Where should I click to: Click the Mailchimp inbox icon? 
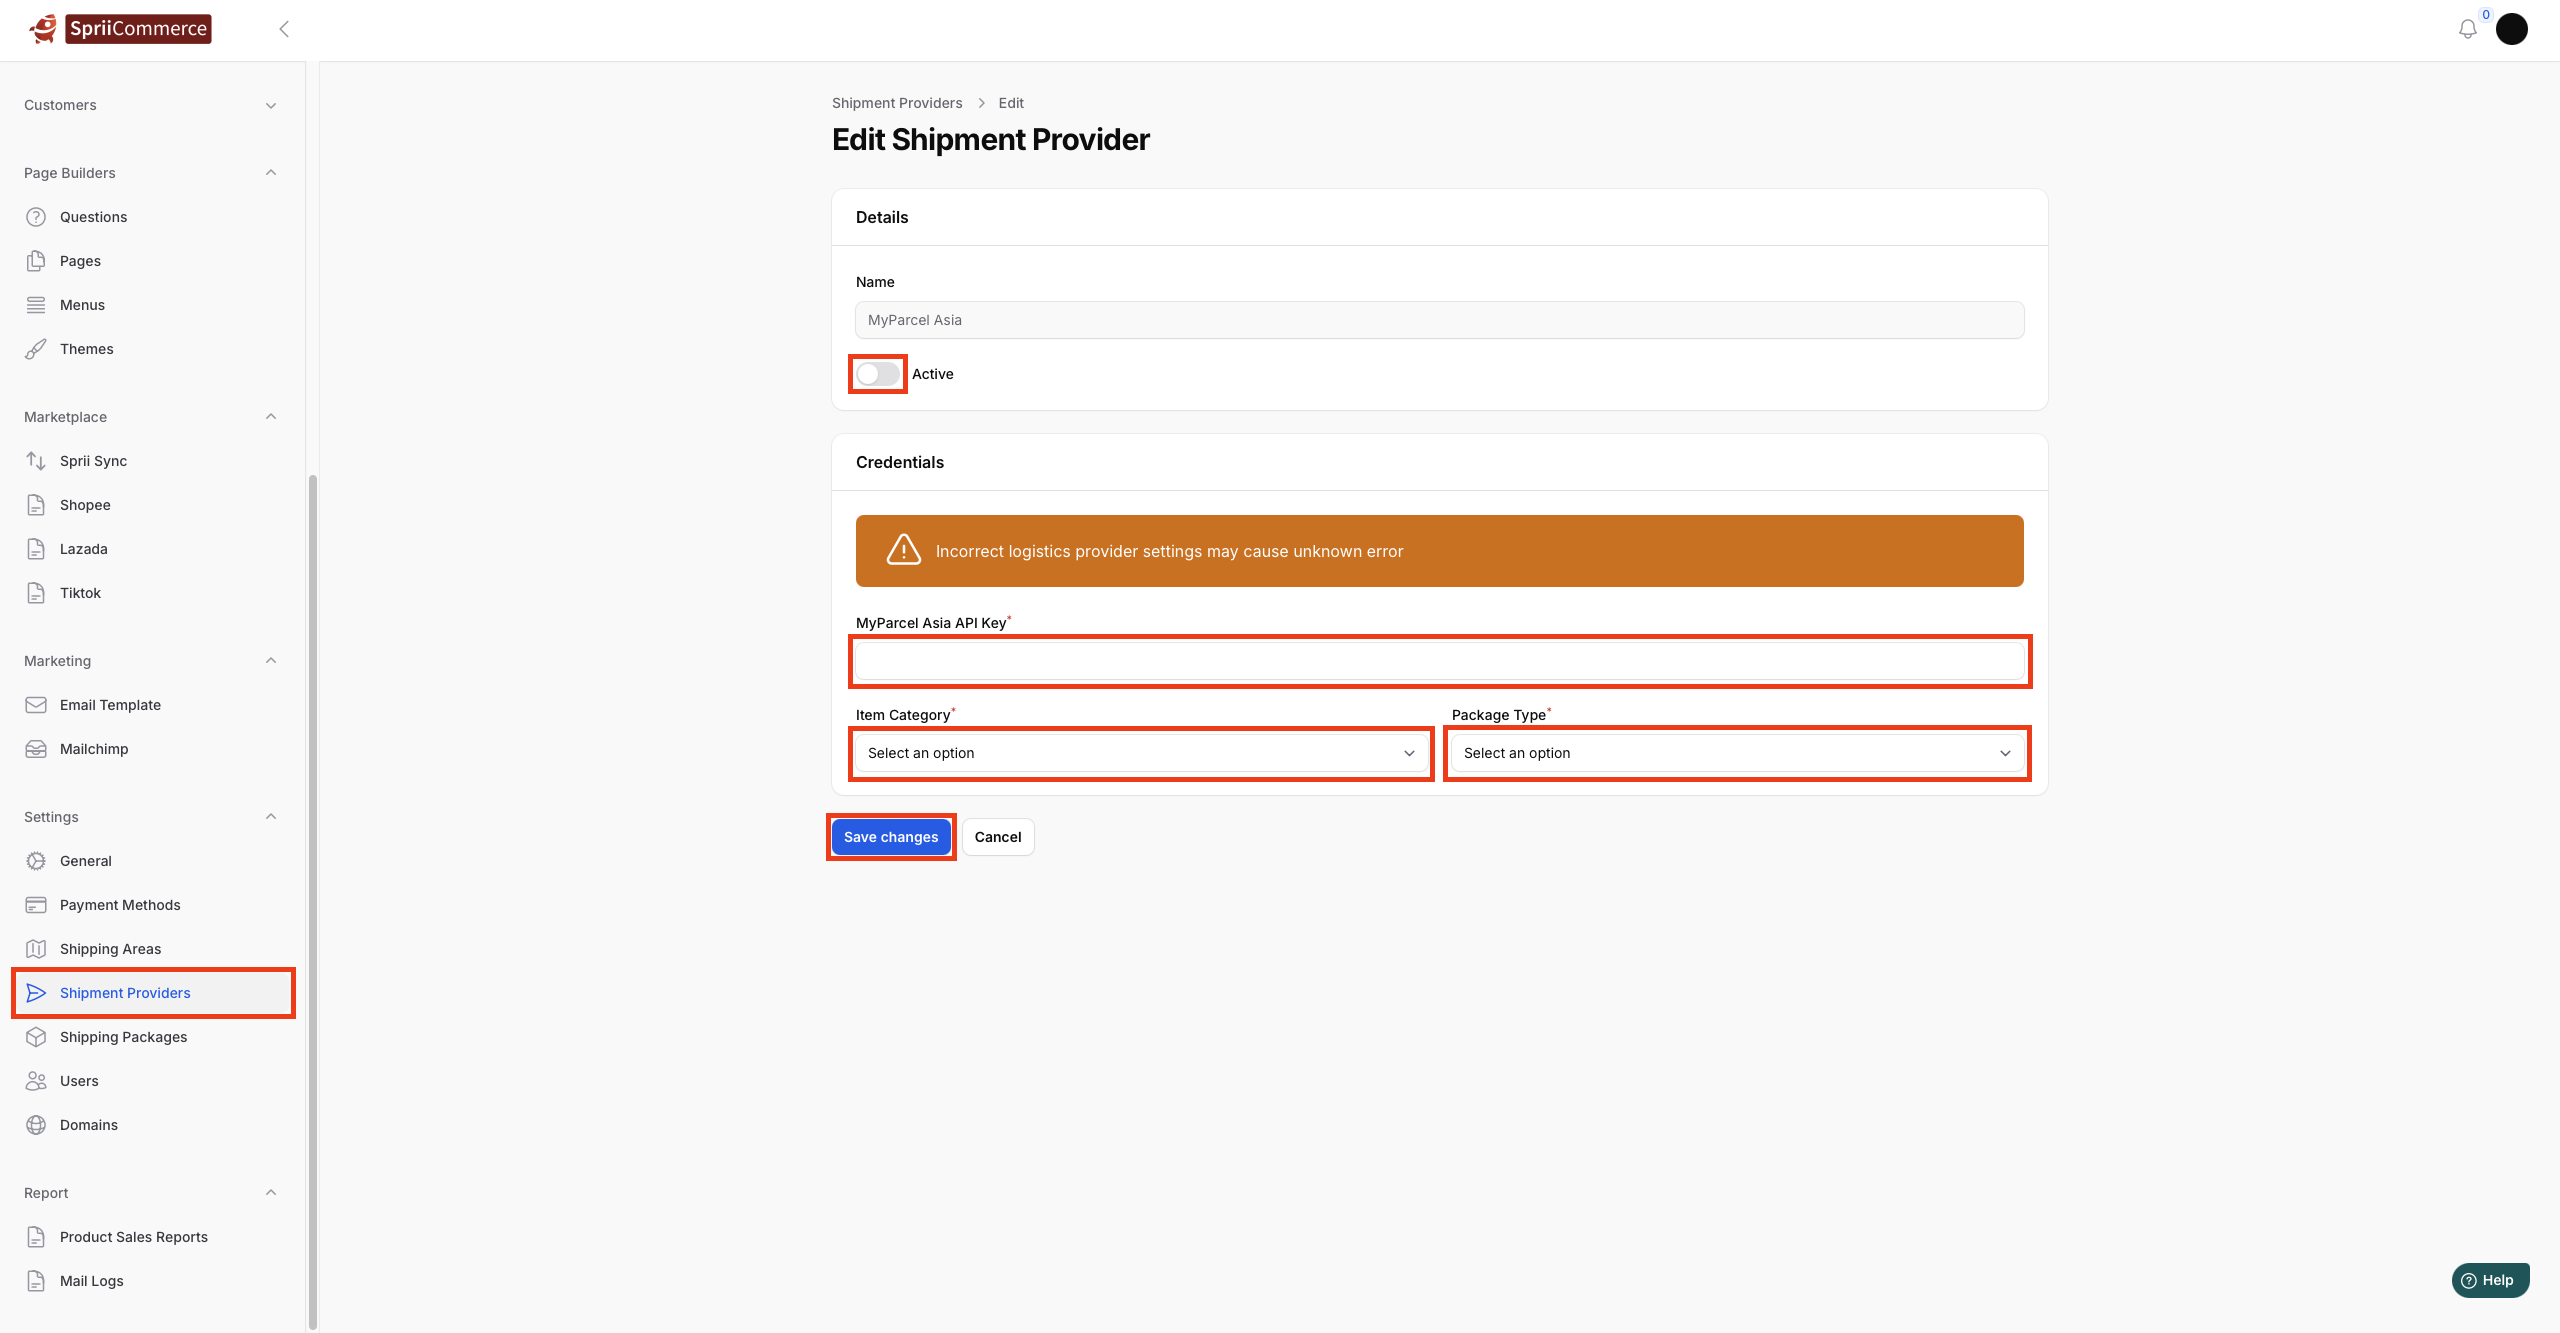tap(36, 749)
